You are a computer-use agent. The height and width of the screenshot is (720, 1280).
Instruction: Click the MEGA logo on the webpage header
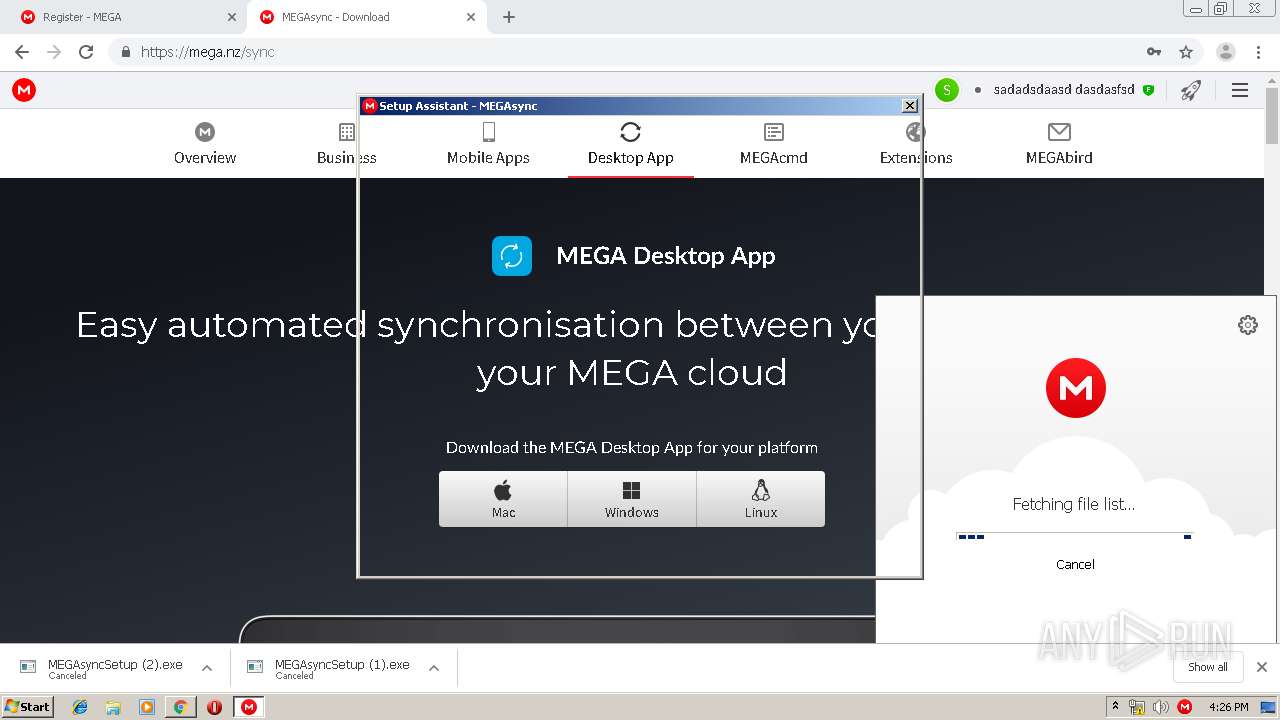click(x=24, y=90)
